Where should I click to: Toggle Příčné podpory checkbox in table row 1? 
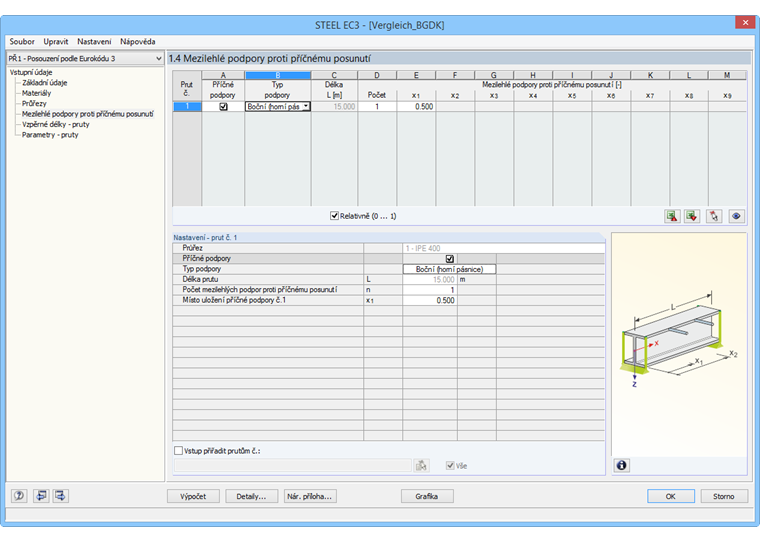[223, 106]
